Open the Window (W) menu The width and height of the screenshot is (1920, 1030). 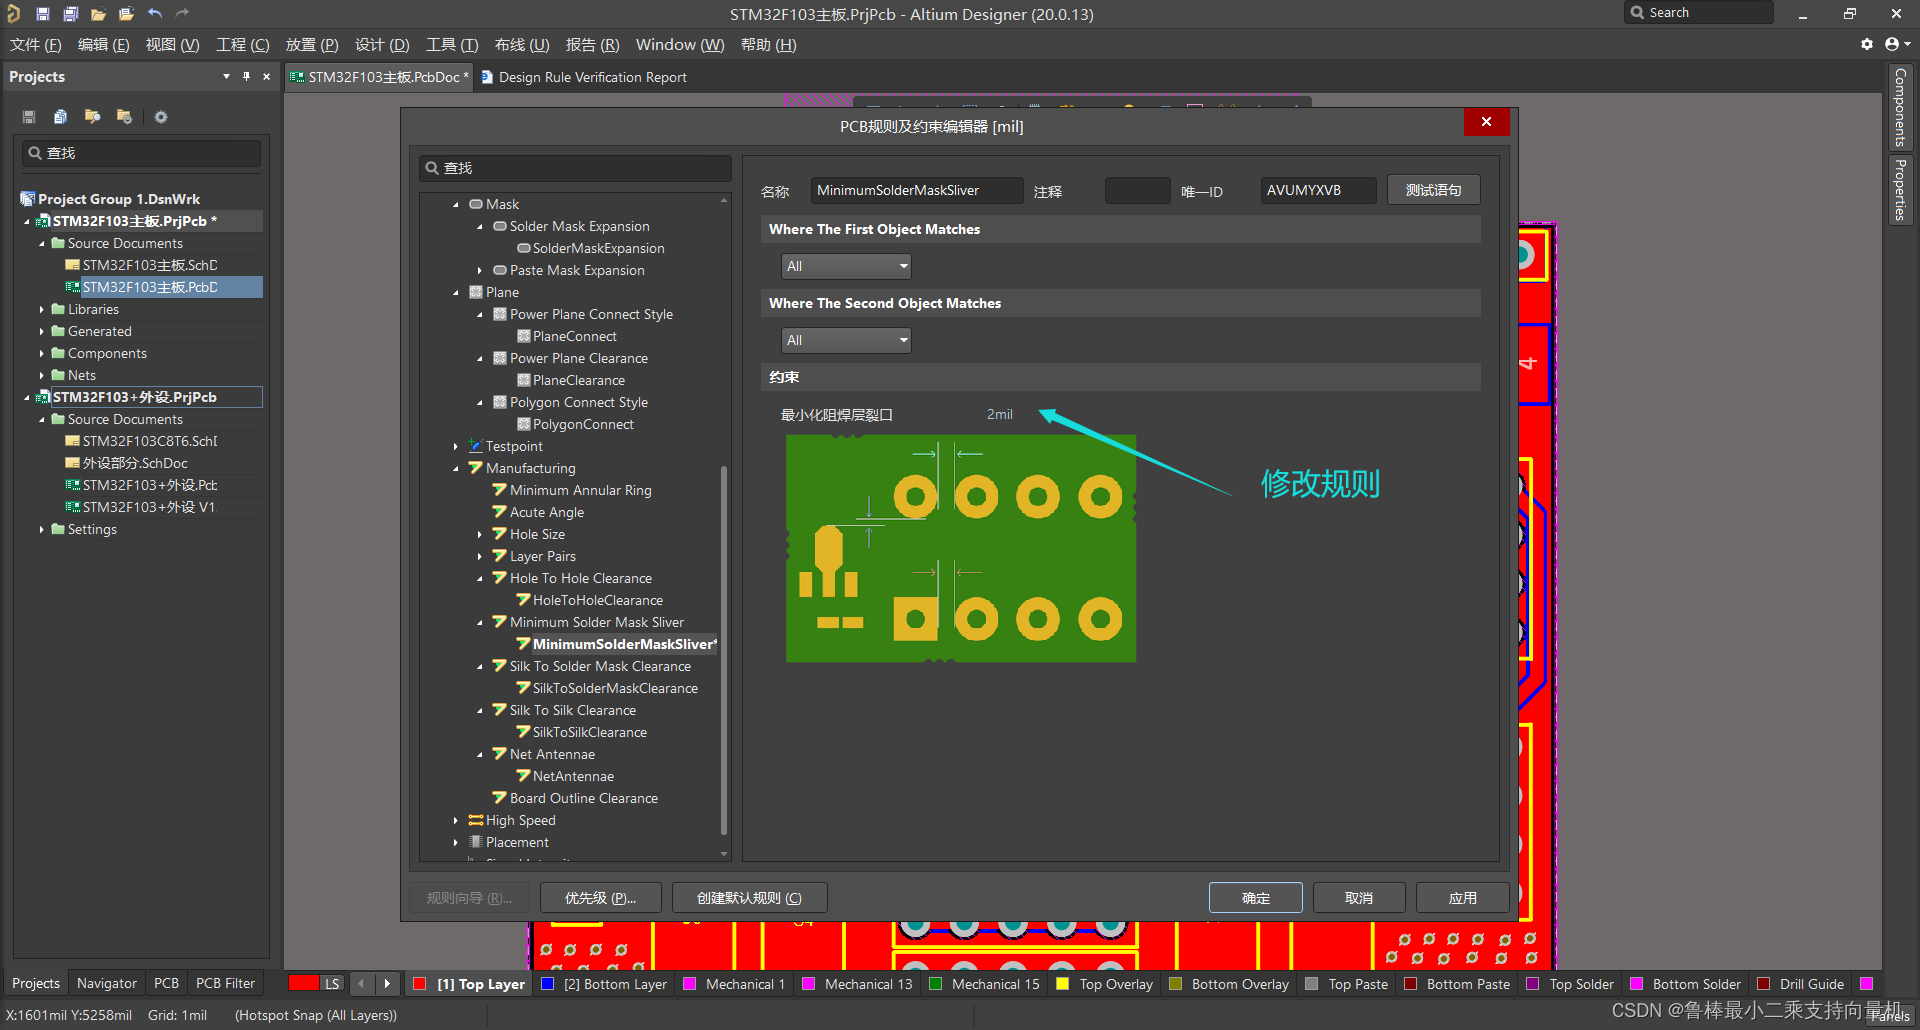pos(680,44)
